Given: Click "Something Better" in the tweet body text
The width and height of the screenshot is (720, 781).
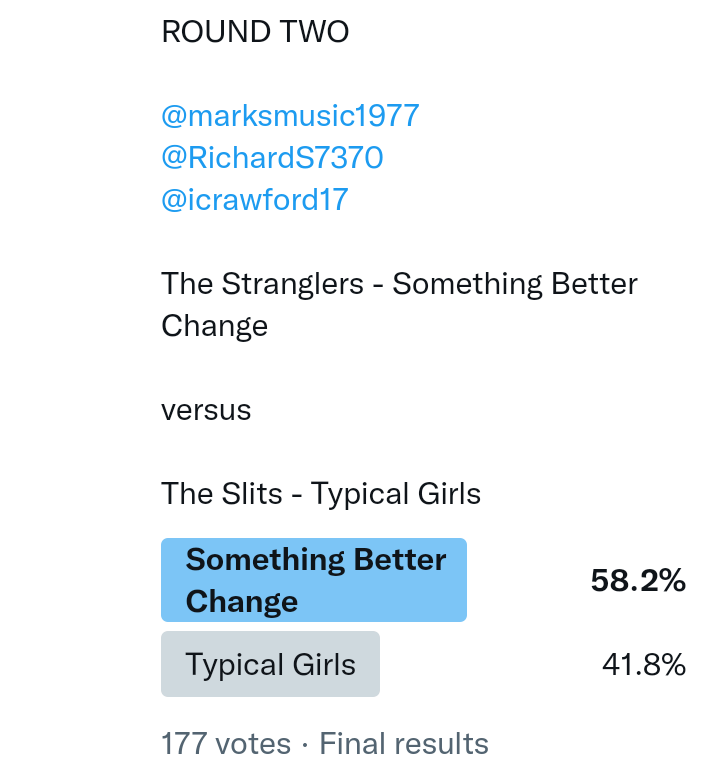Looking at the screenshot, I should pos(514,284).
